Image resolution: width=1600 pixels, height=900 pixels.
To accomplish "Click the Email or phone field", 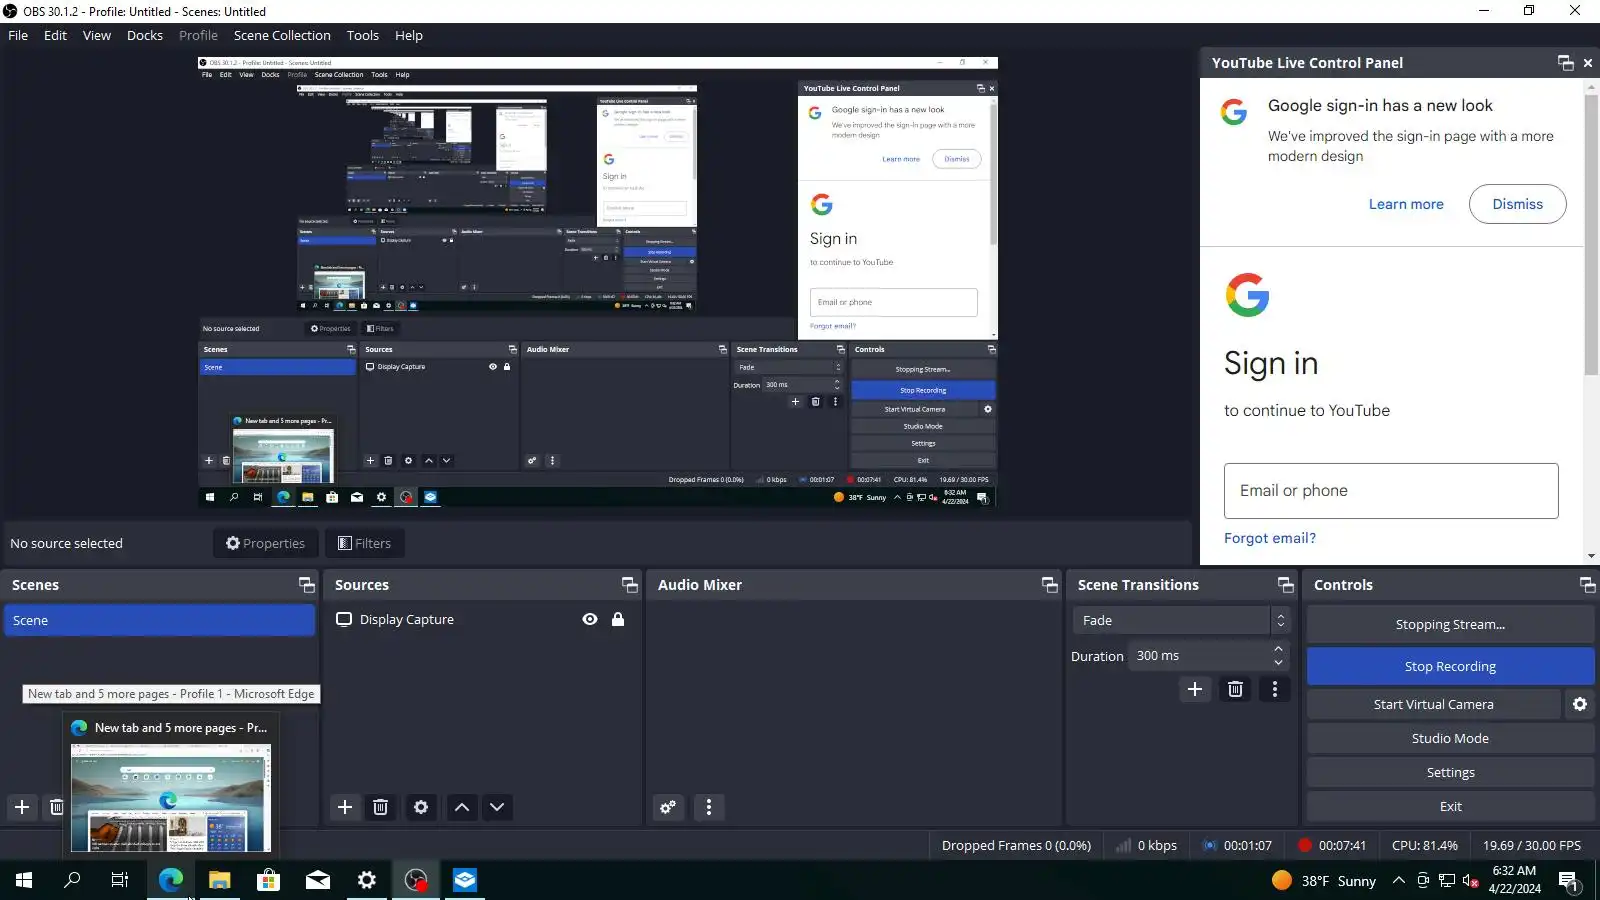I will tap(1391, 491).
